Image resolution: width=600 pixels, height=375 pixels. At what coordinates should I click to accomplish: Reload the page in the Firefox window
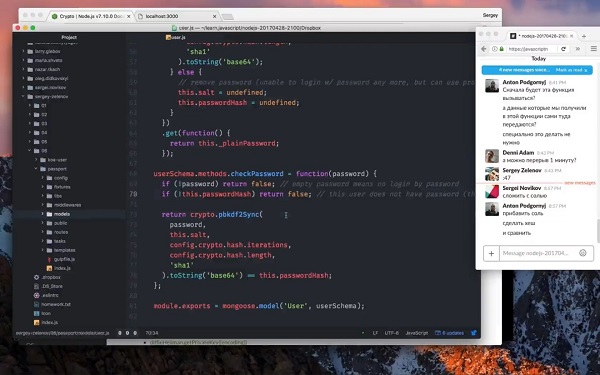(x=563, y=49)
